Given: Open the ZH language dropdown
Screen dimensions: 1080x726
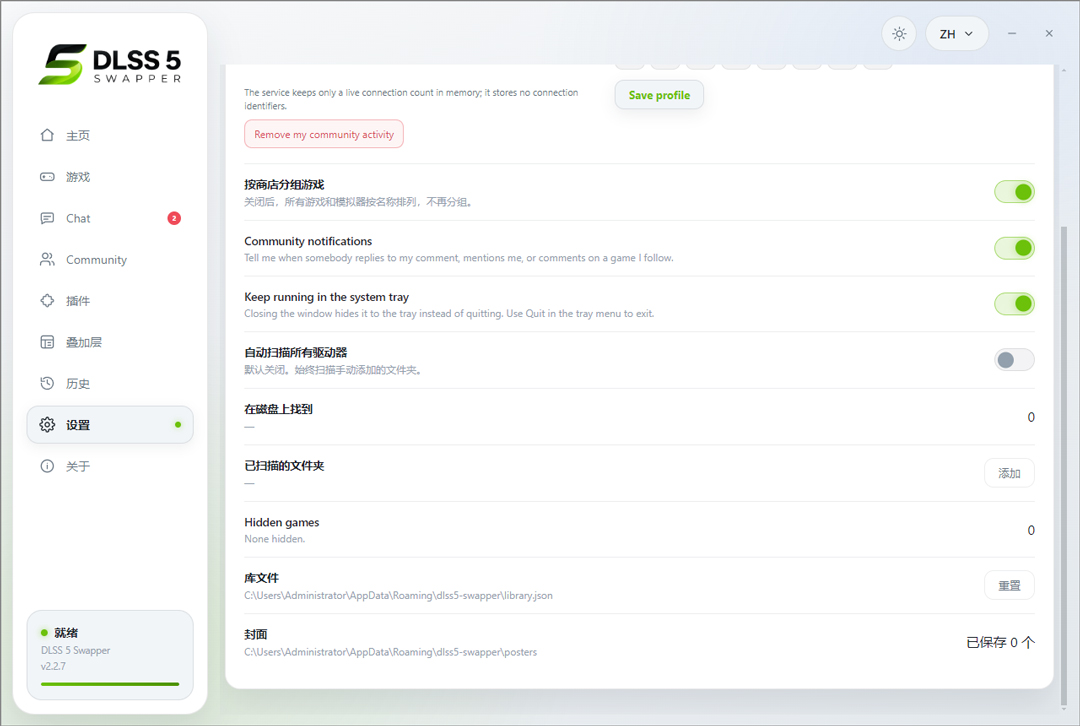Looking at the screenshot, I should pos(957,34).
